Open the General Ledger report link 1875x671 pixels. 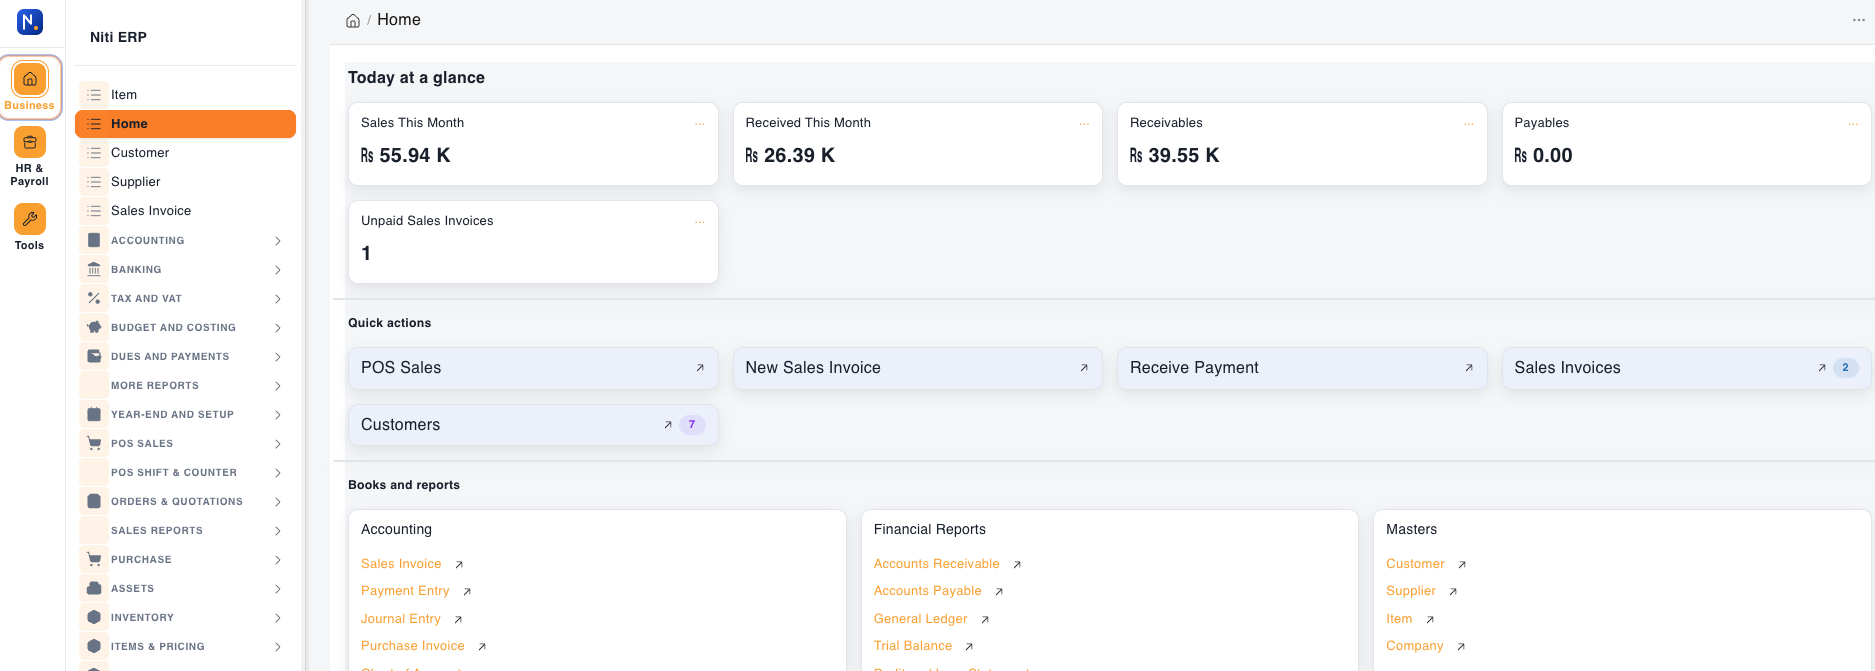coord(921,619)
